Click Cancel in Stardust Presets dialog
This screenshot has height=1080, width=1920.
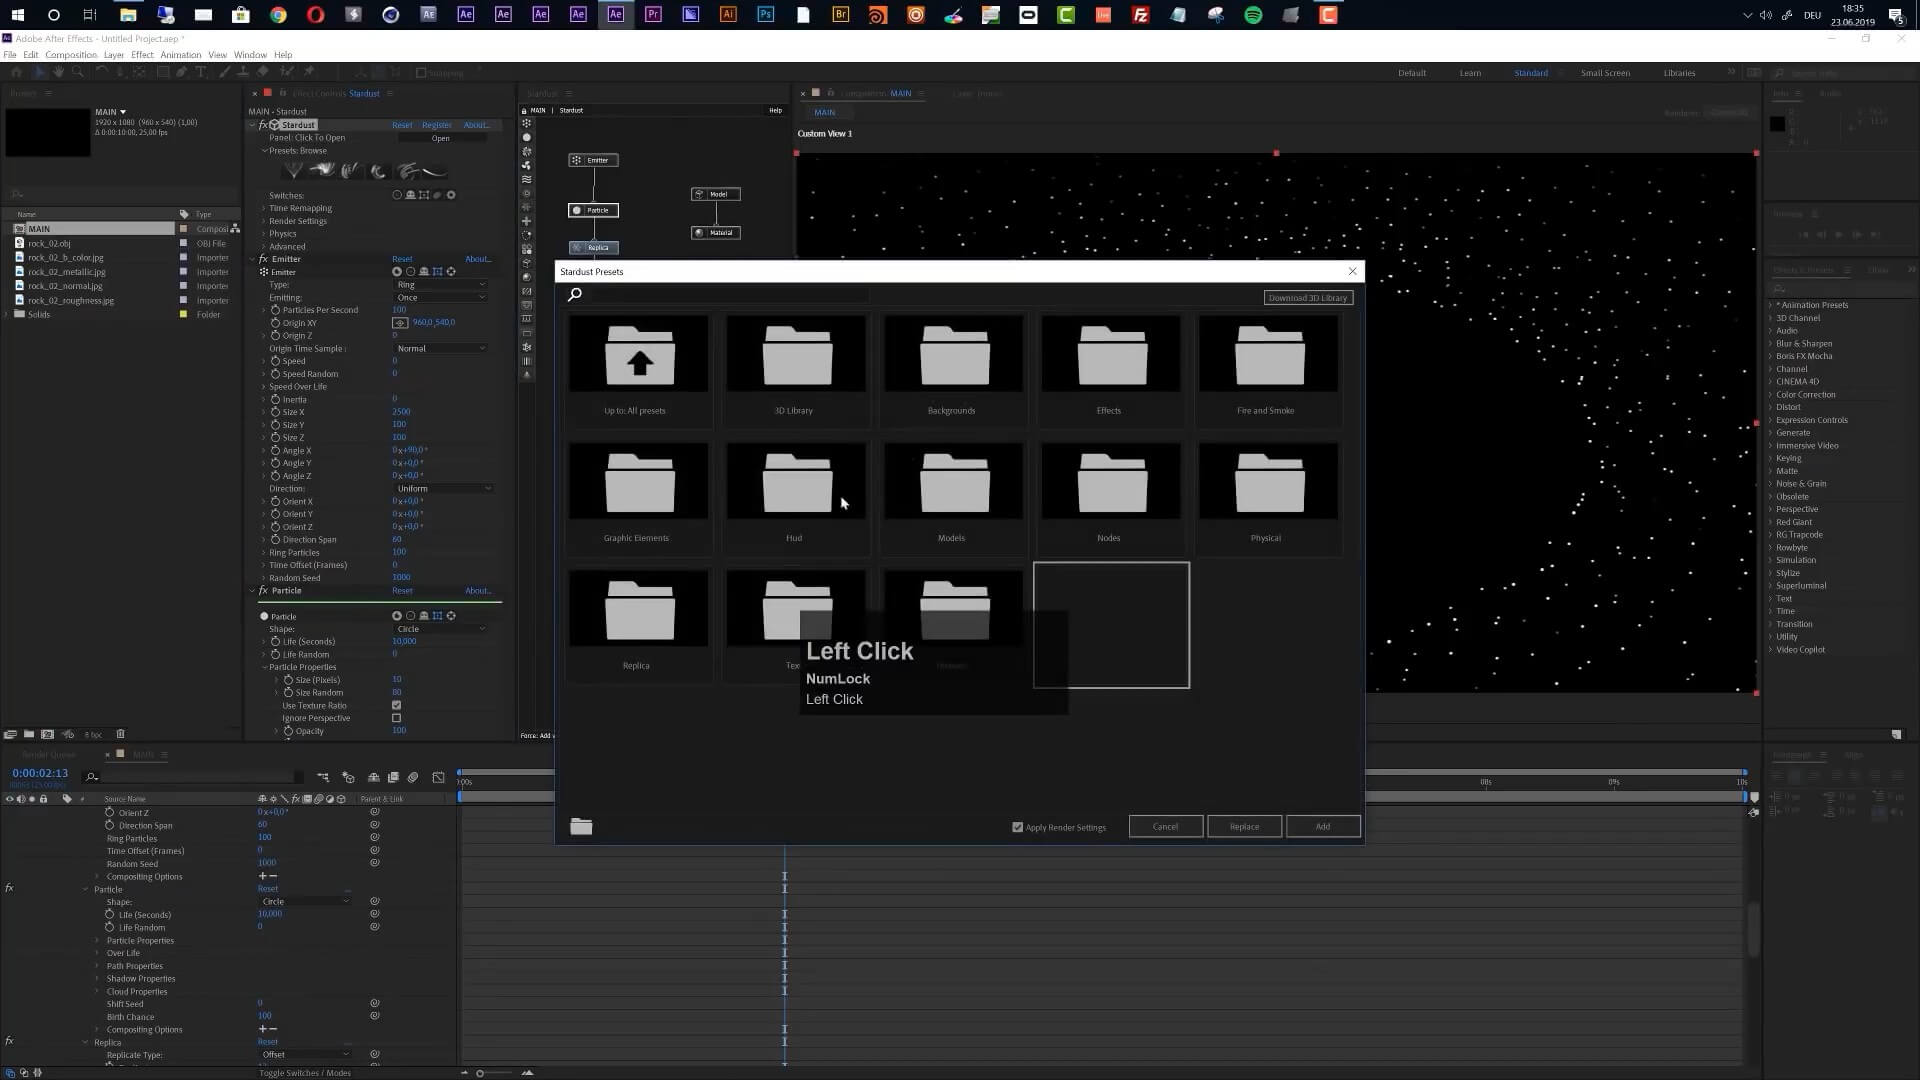pos(1166,827)
